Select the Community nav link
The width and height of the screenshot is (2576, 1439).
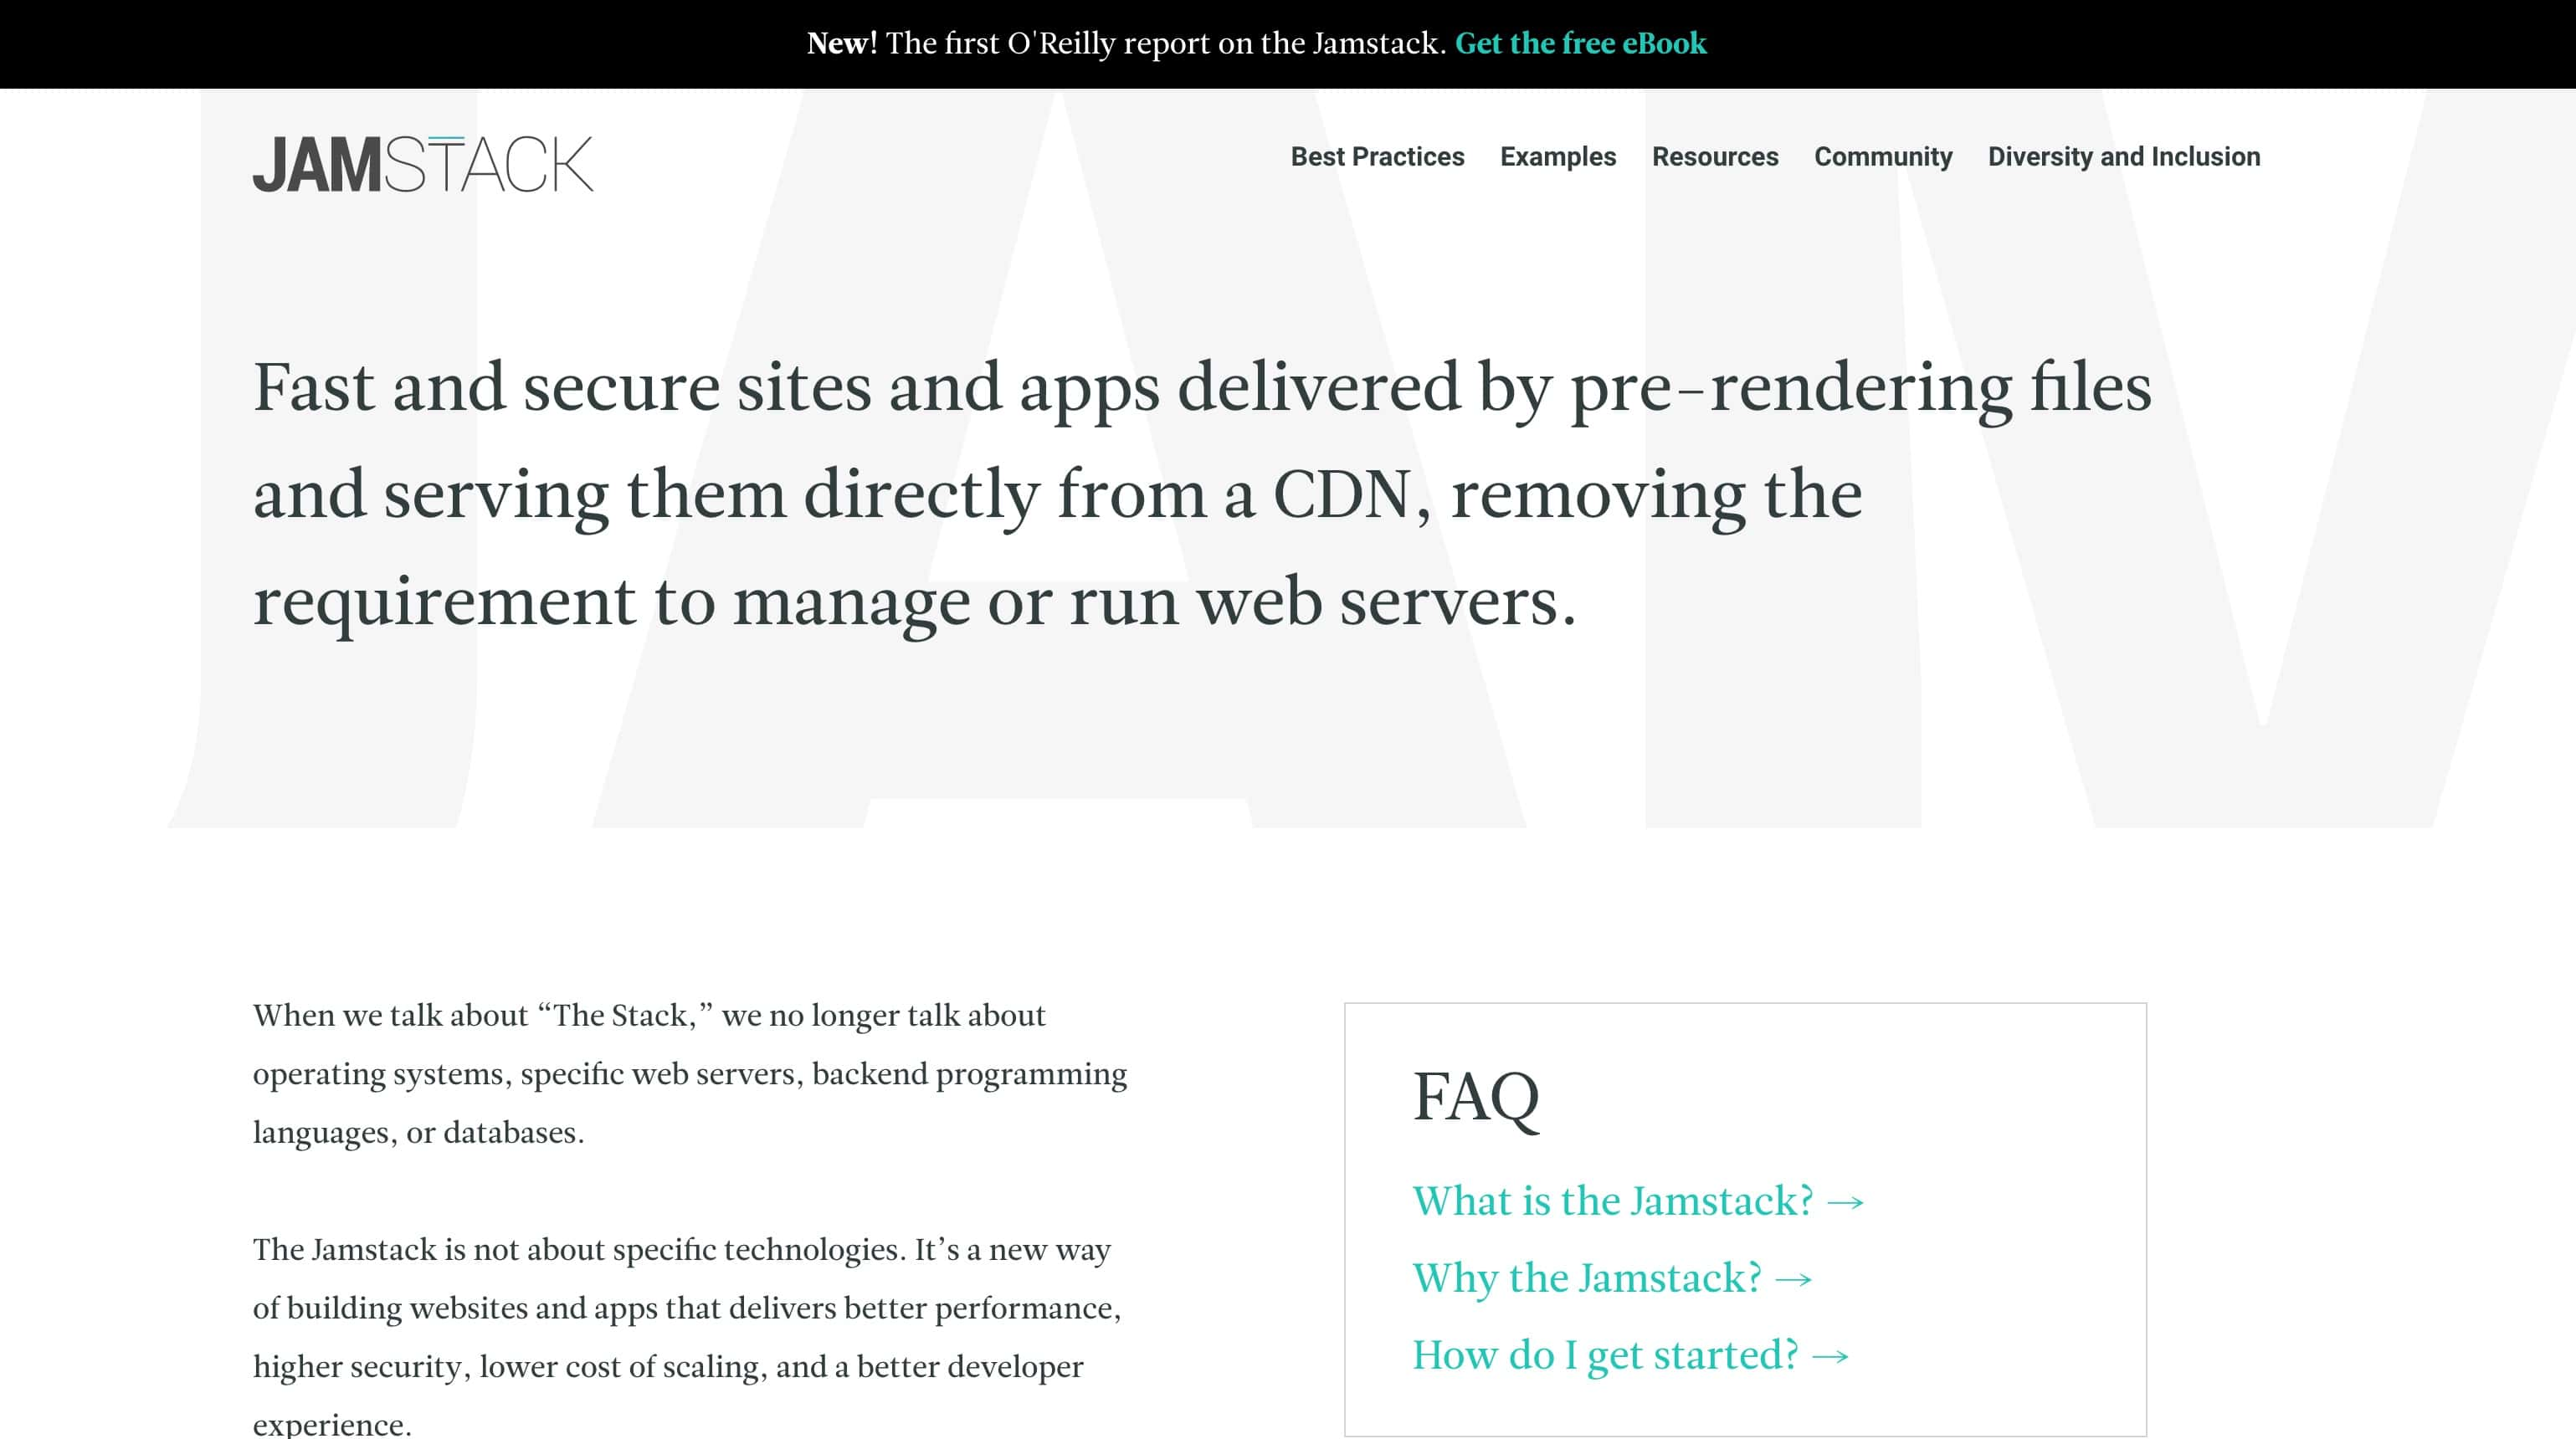click(1882, 157)
